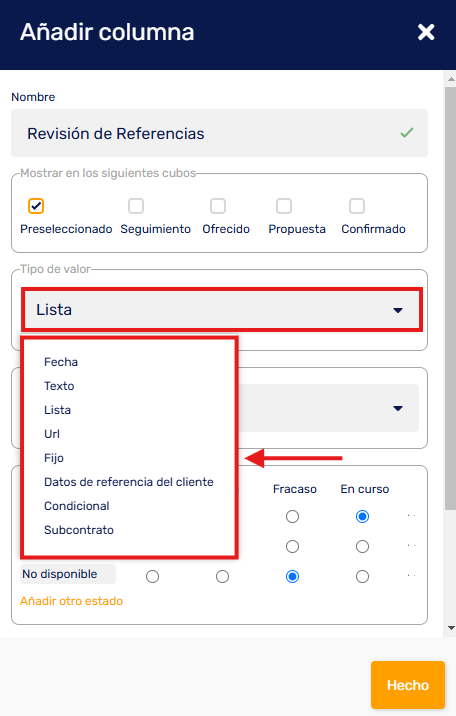Open the Lista value type dropdown
The height and width of the screenshot is (716, 456).
point(221,310)
